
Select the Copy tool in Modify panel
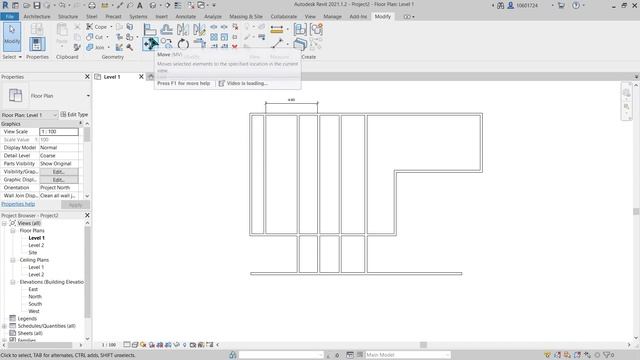coord(167,43)
